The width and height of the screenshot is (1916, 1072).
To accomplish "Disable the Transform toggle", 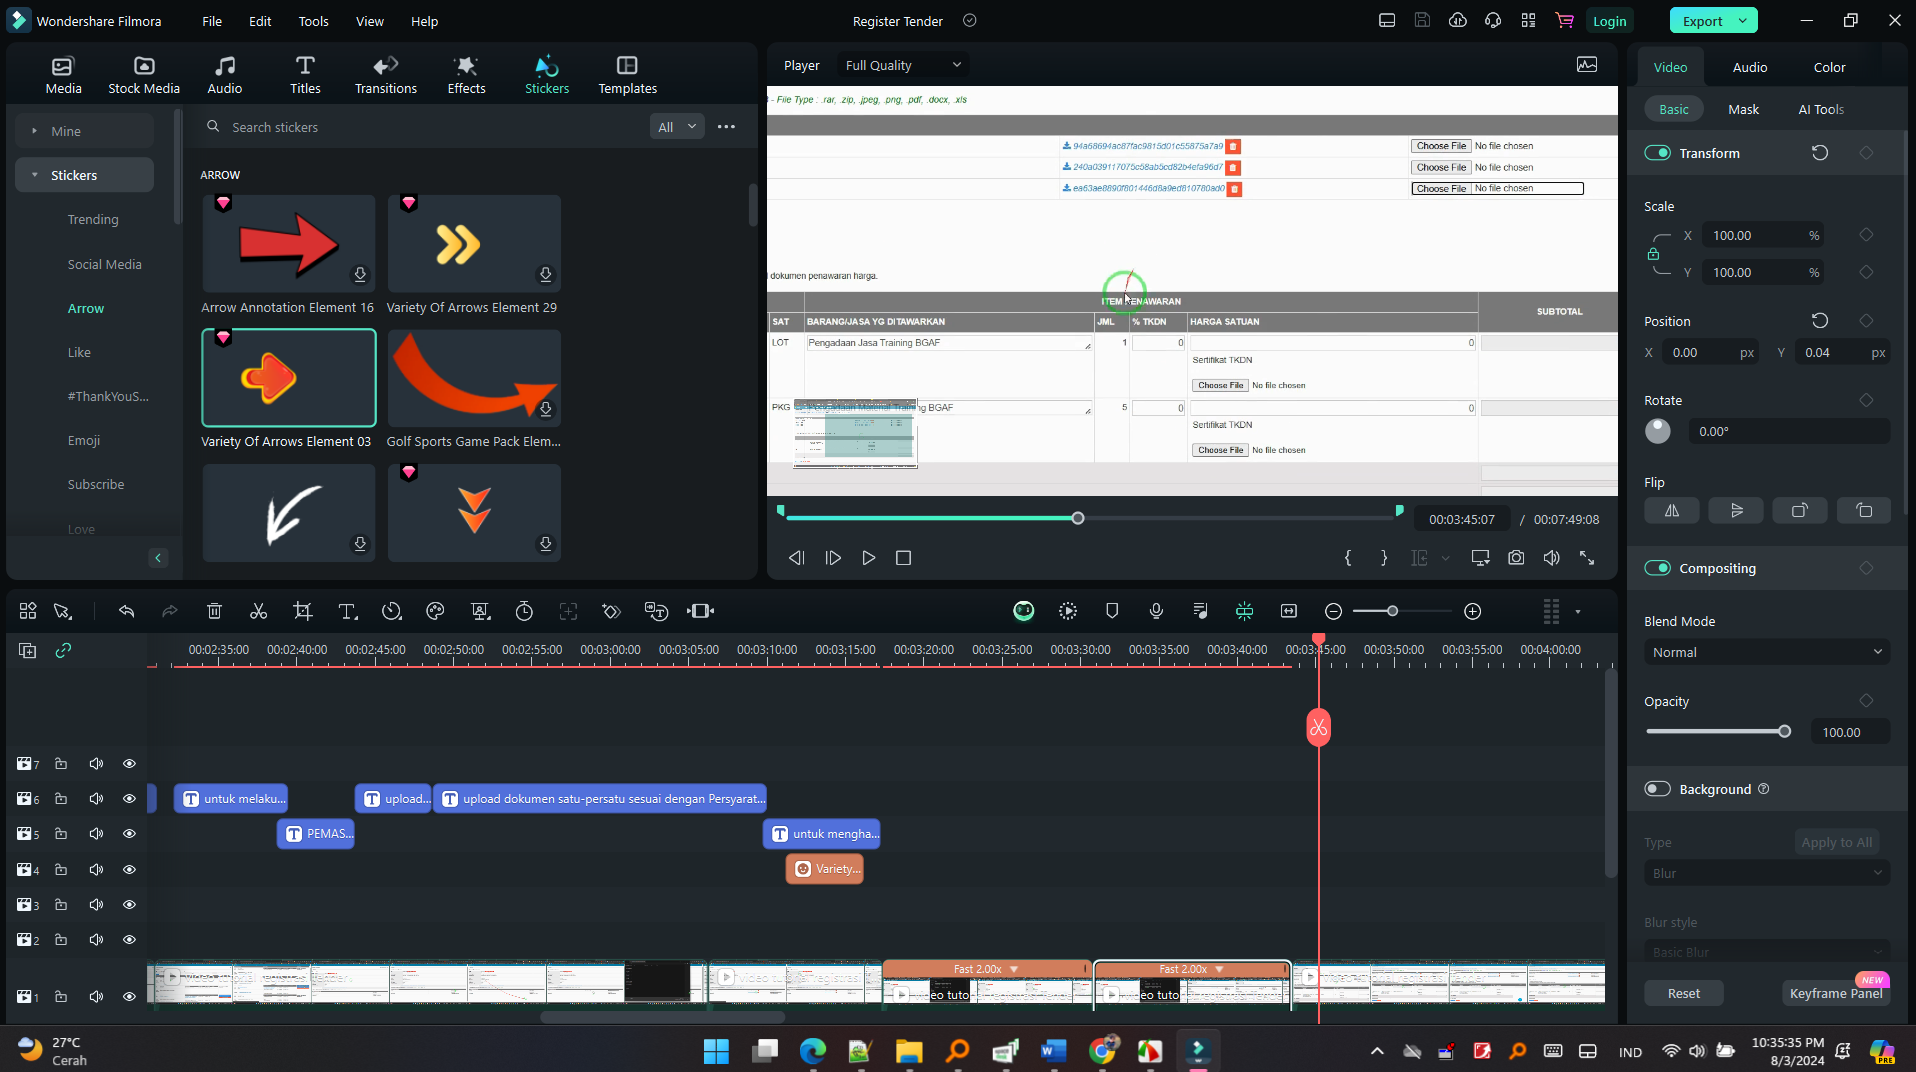I will click(1657, 153).
